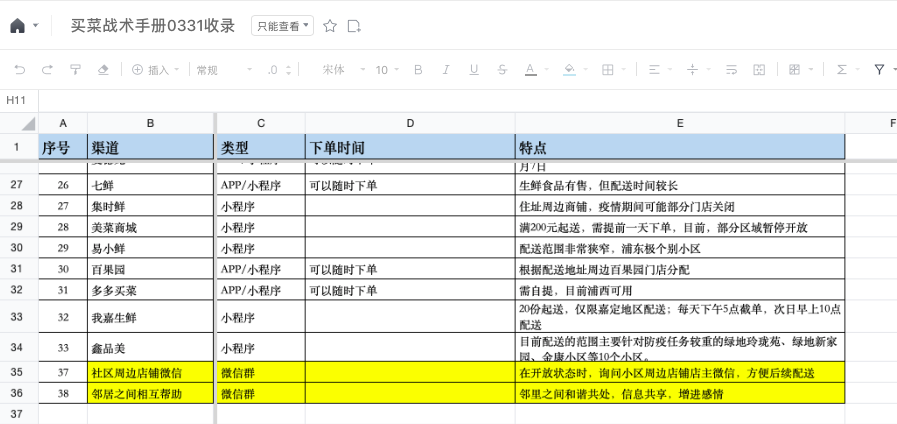This screenshot has width=897, height=424.
Task: Apply the font color
Action: 530,70
